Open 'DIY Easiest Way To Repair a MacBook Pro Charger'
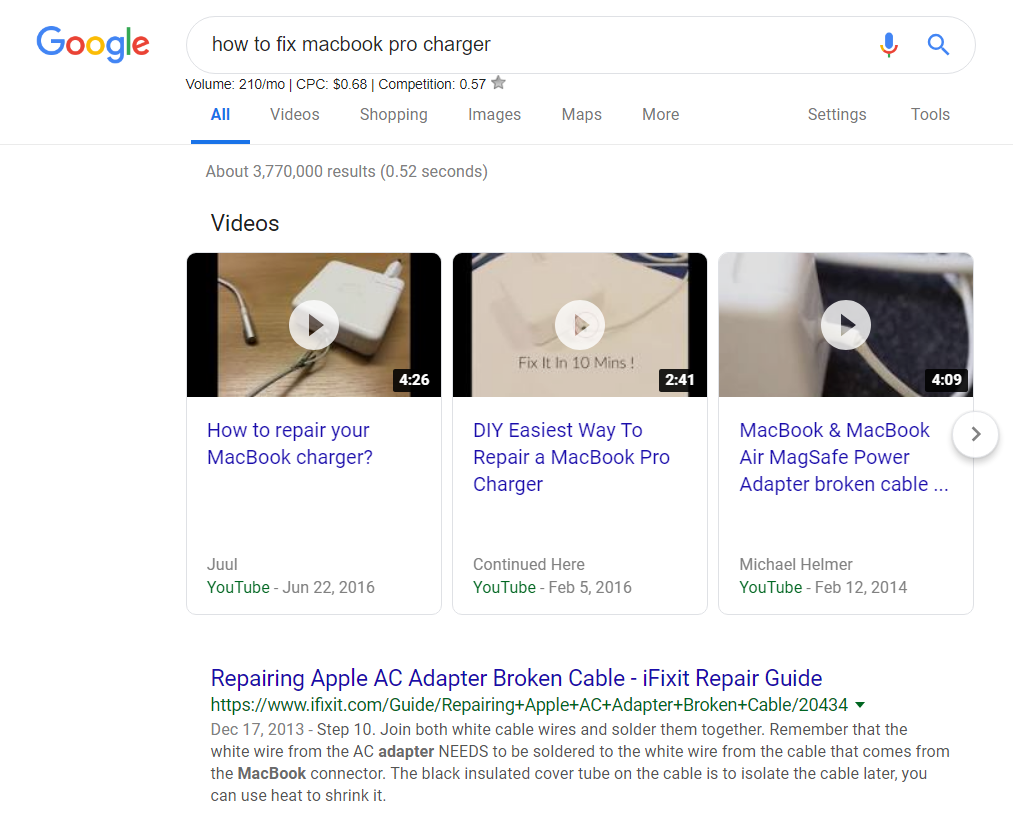The height and width of the screenshot is (827, 1013). tap(571, 457)
